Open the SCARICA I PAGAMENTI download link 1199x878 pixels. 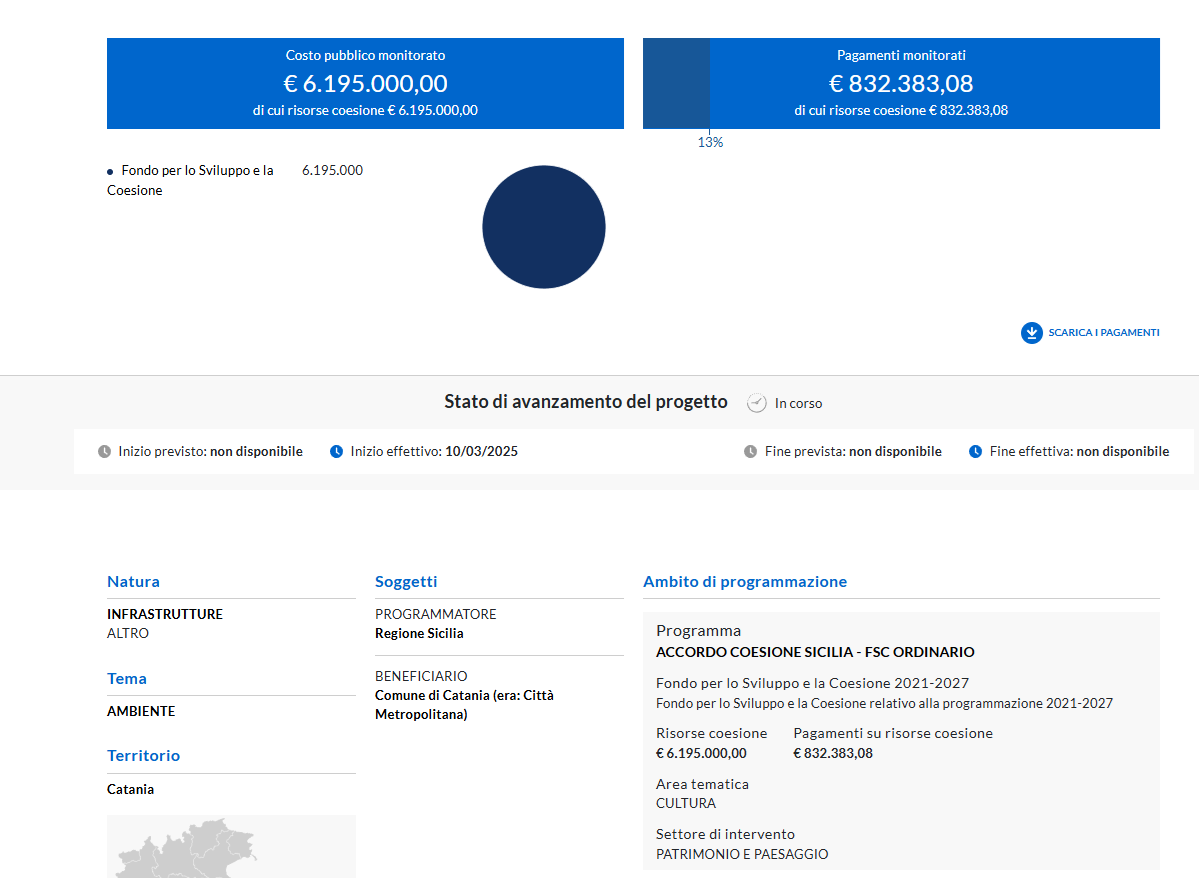point(1103,333)
